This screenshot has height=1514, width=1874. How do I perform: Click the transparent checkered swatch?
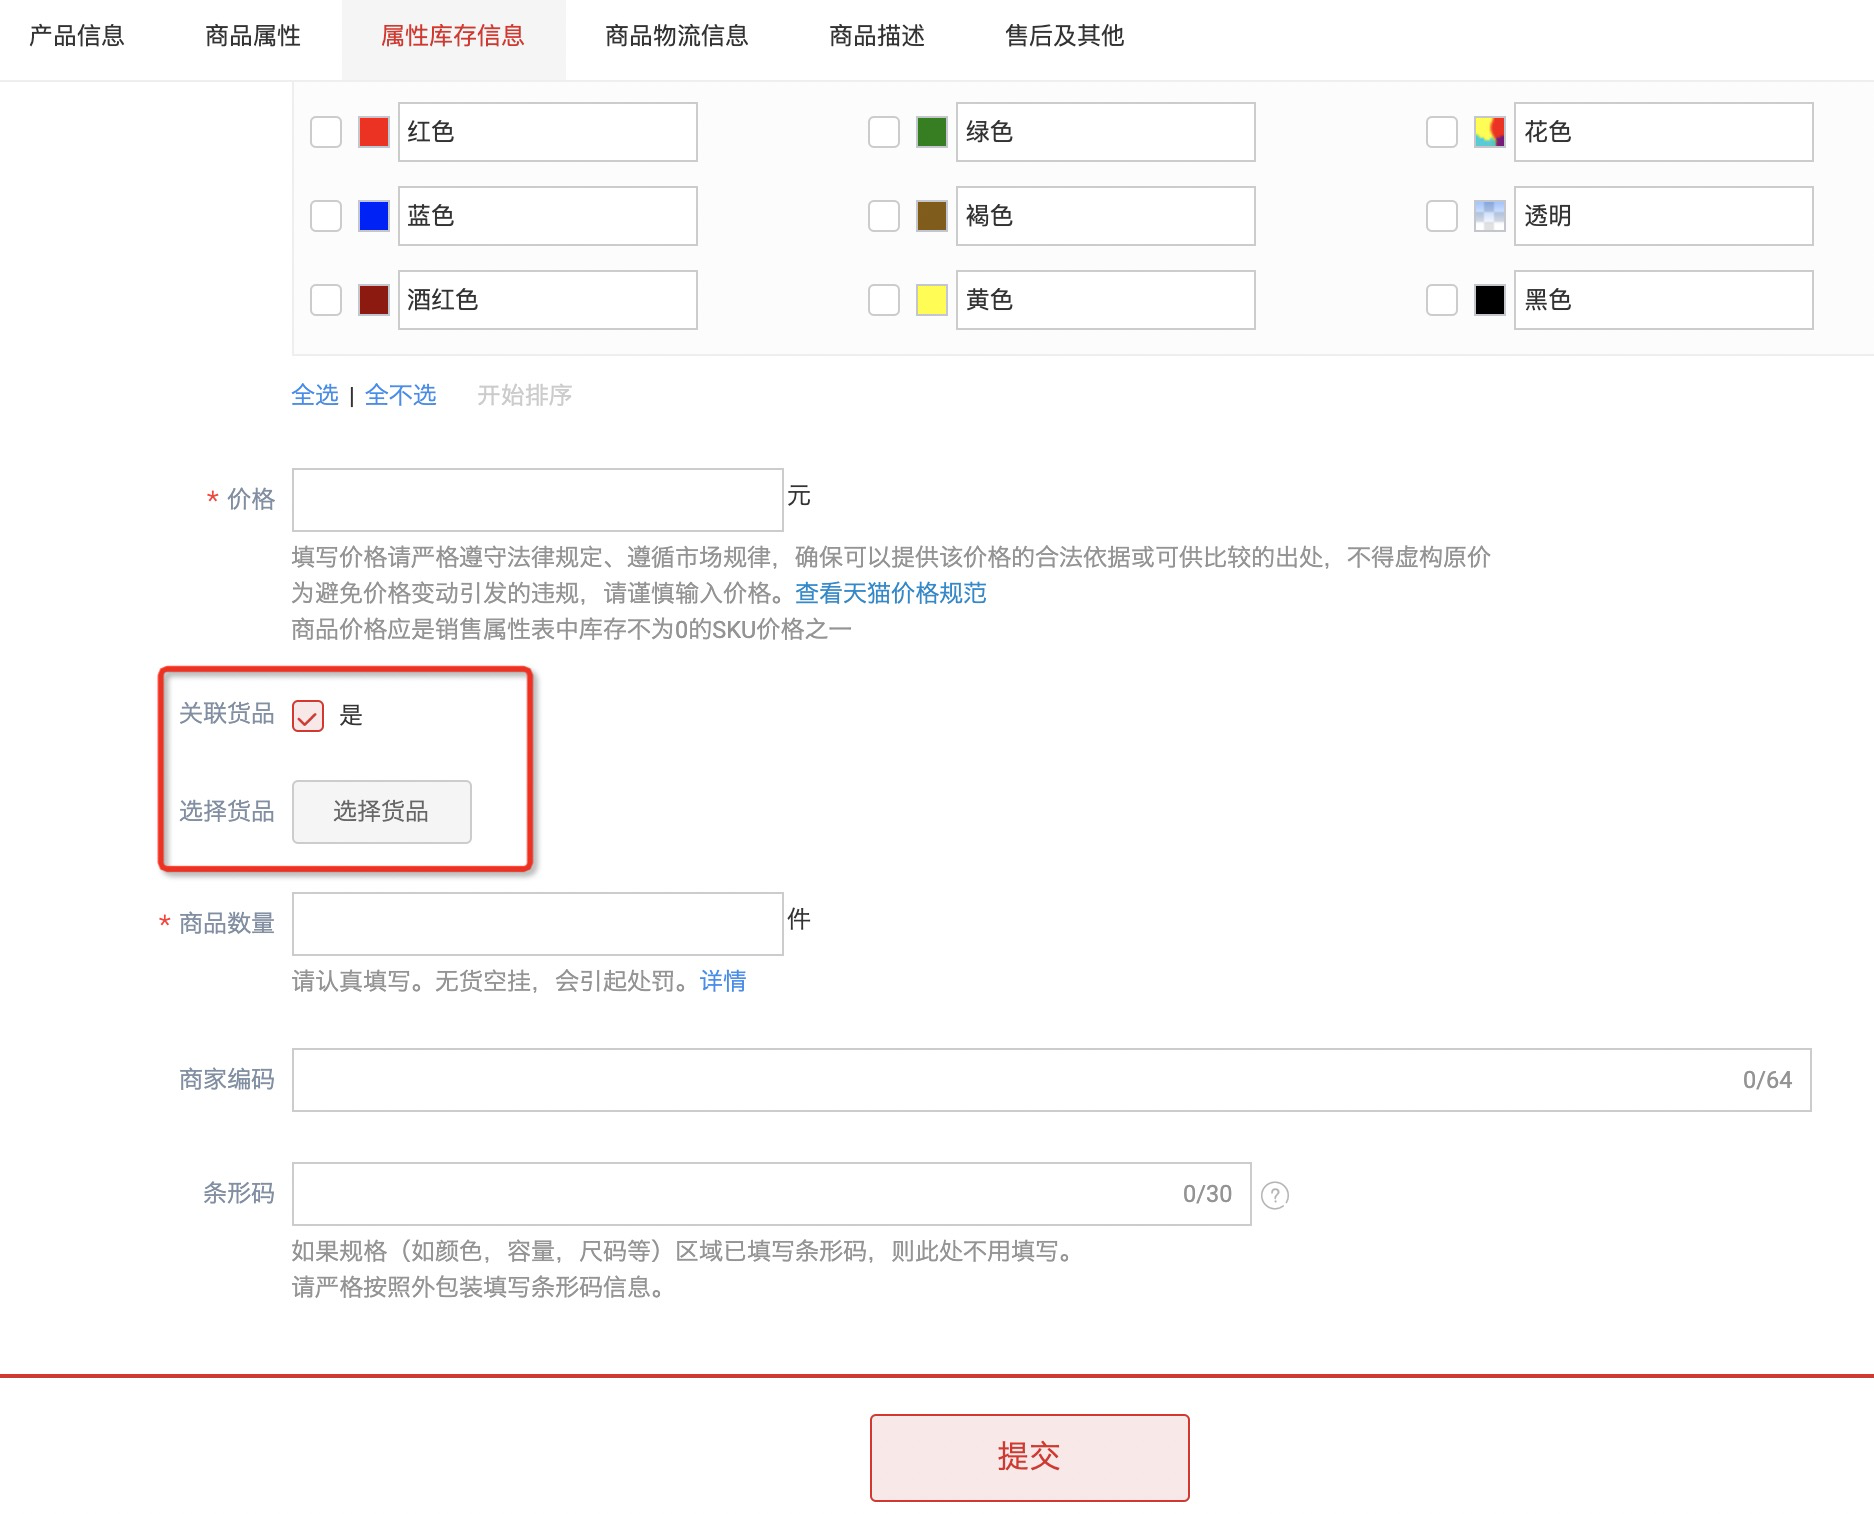[1490, 216]
